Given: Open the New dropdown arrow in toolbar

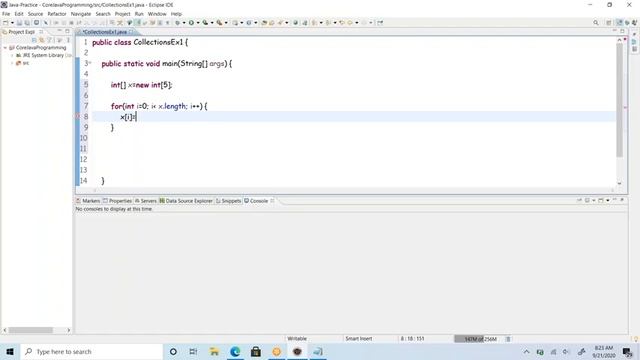Looking at the screenshot, I should 12,22.
